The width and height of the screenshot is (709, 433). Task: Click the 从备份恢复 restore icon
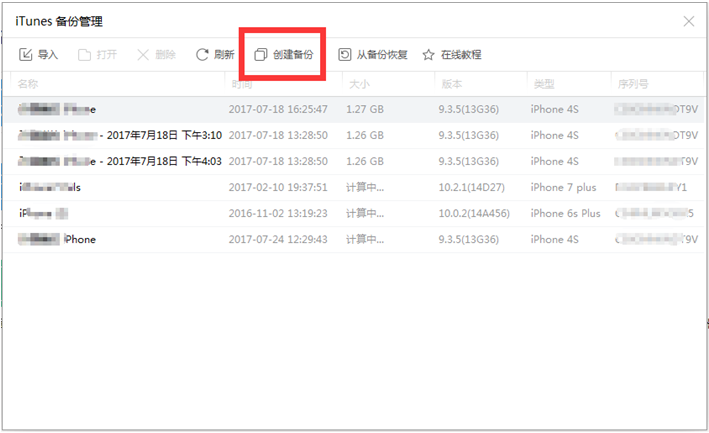pyautogui.click(x=345, y=55)
